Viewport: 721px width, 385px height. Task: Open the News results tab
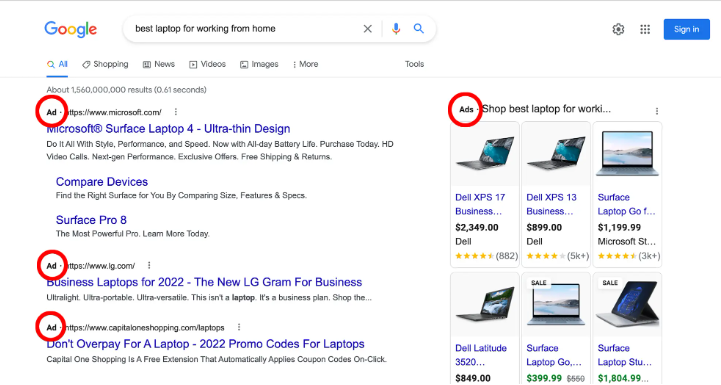[159, 64]
